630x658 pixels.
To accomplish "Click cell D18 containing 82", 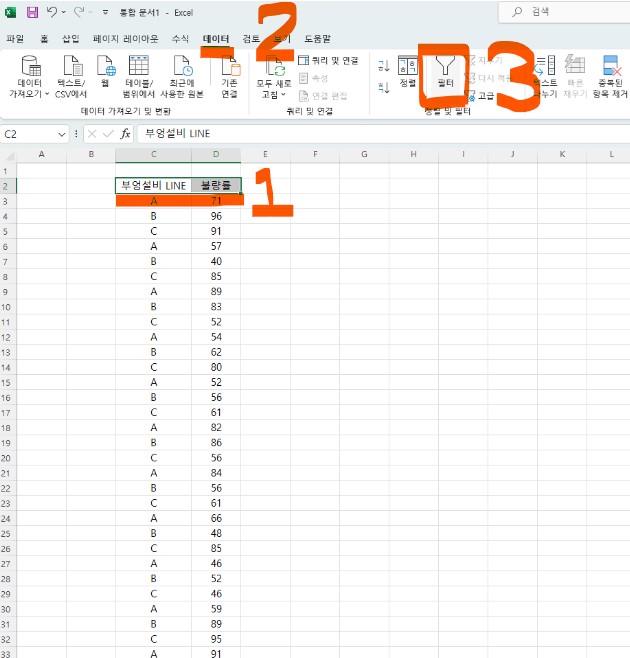I will click(x=216, y=428).
